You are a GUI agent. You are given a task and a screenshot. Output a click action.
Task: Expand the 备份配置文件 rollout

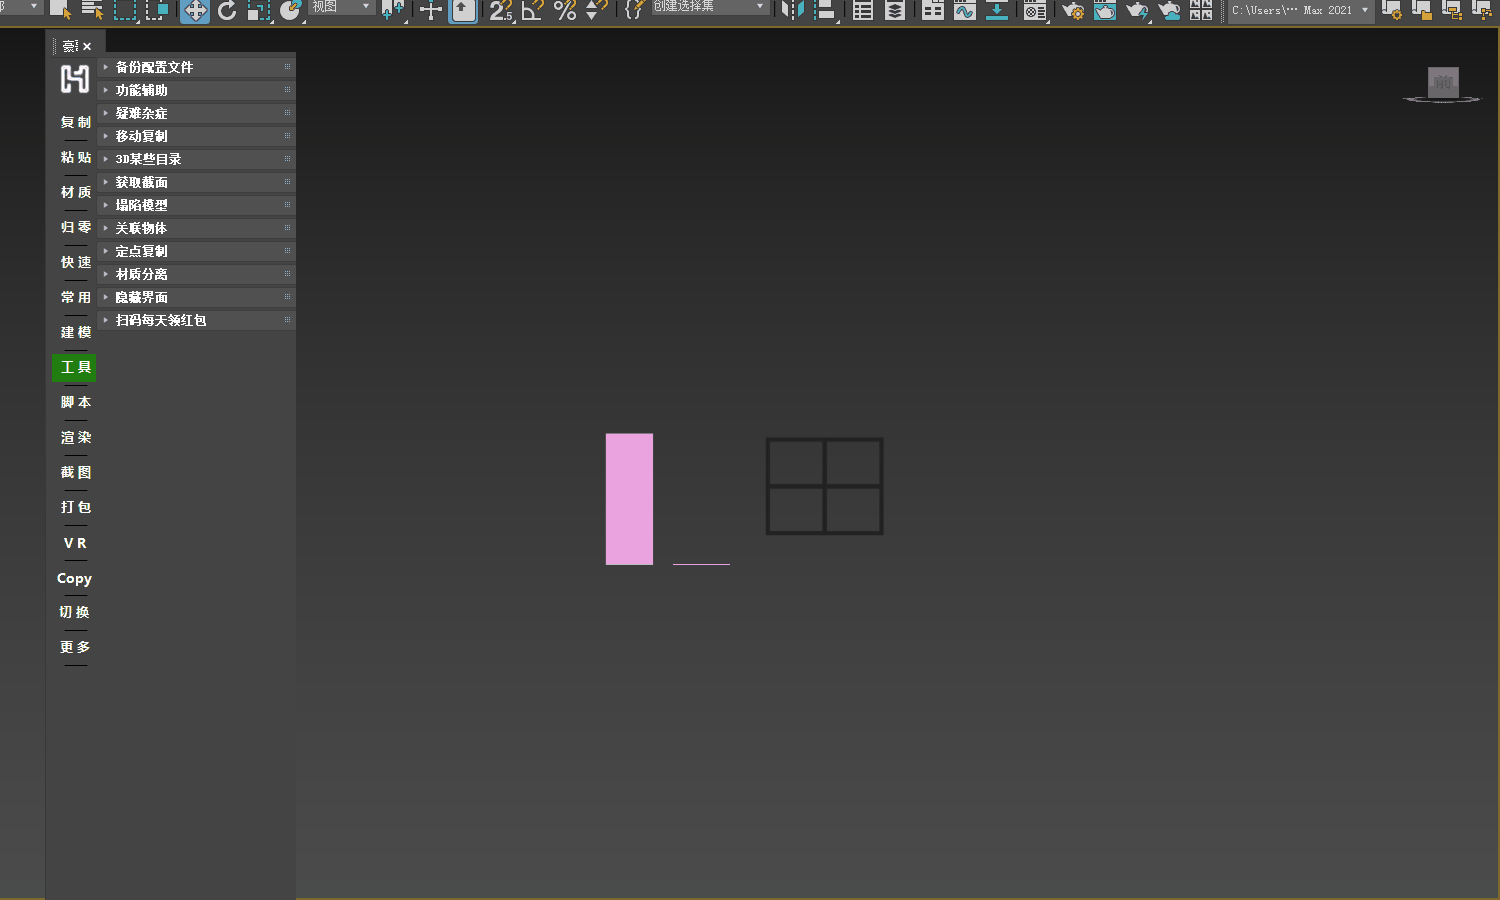tap(197, 67)
